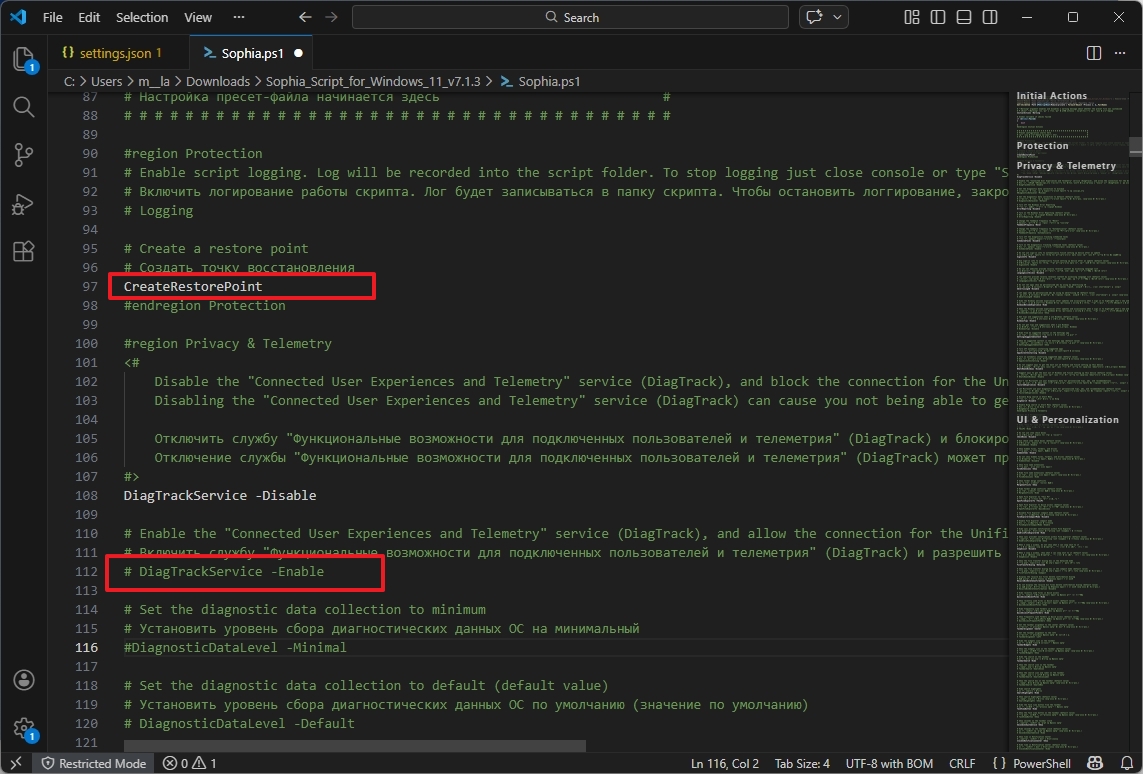The width and height of the screenshot is (1143, 774).
Task: Toggle the bottom Panel visibility
Action: [x=962, y=17]
